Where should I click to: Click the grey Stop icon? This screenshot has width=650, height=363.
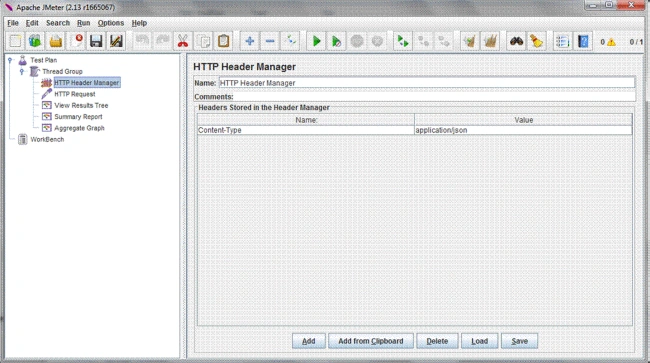point(357,41)
